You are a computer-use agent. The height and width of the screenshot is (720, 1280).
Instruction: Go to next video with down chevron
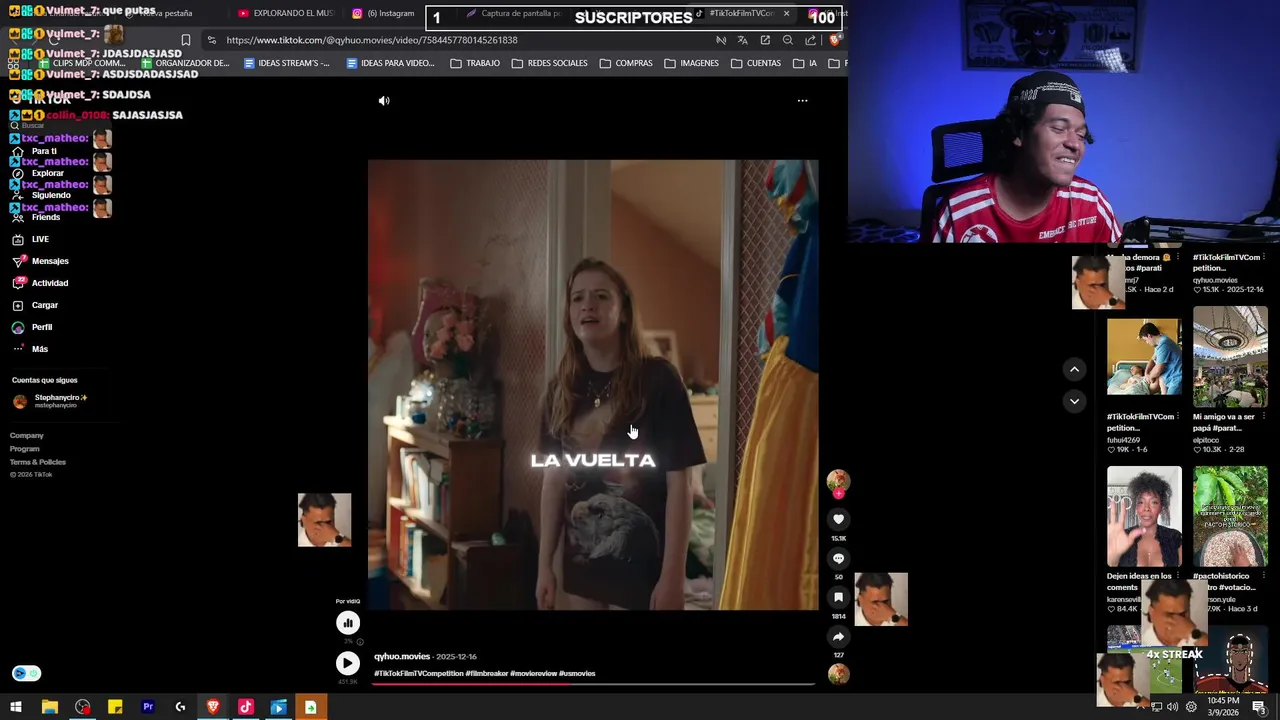[x=1074, y=401]
